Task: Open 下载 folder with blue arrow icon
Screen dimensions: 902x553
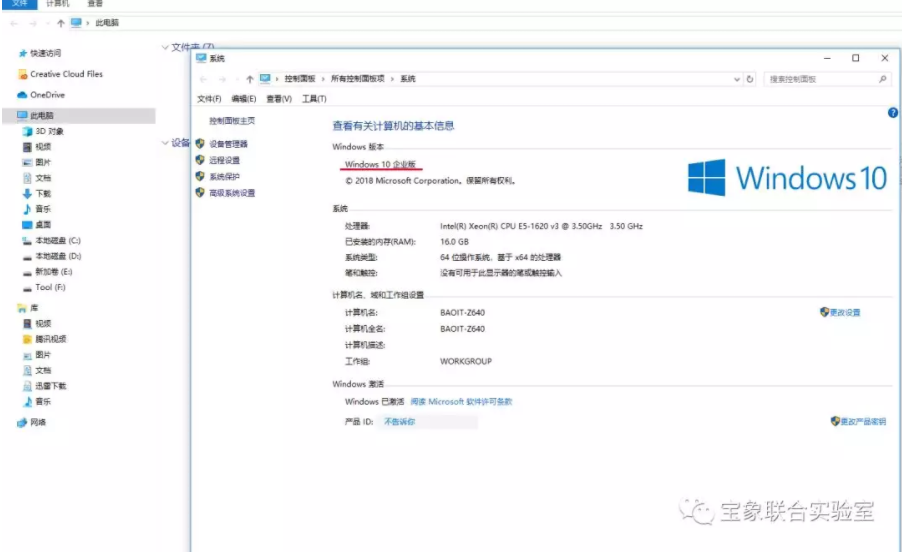Action: (x=43, y=193)
